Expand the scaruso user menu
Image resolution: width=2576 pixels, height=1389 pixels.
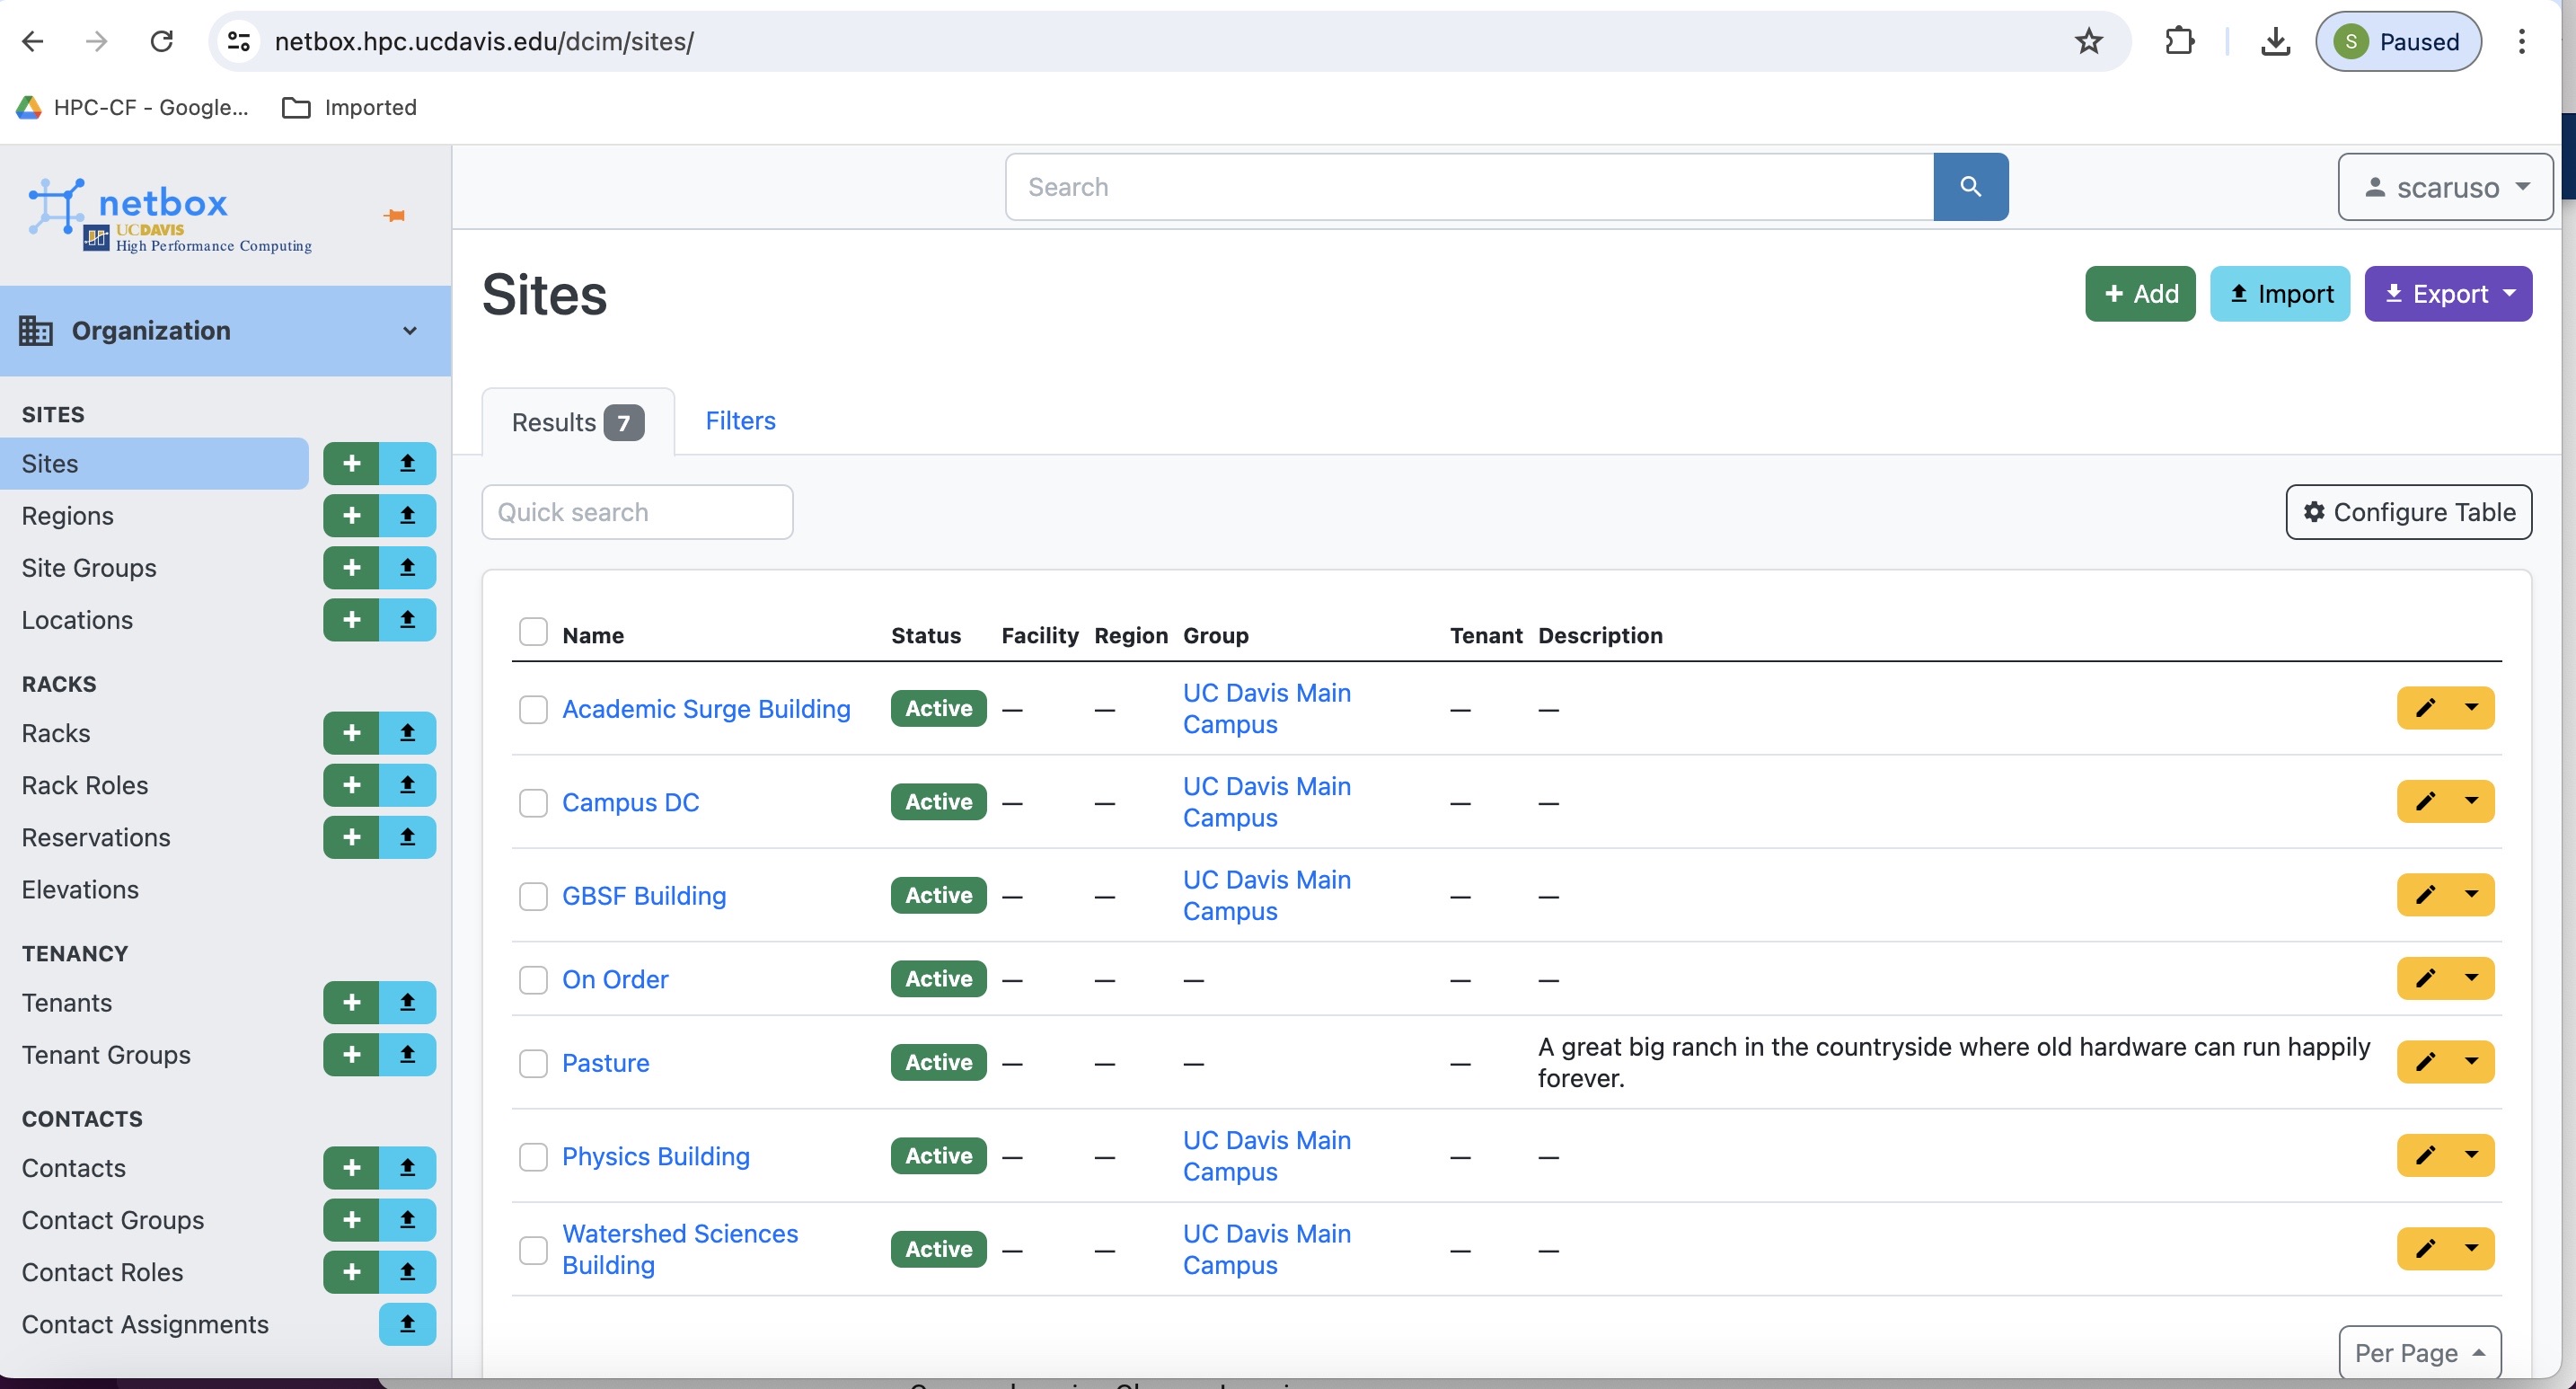coord(2444,187)
